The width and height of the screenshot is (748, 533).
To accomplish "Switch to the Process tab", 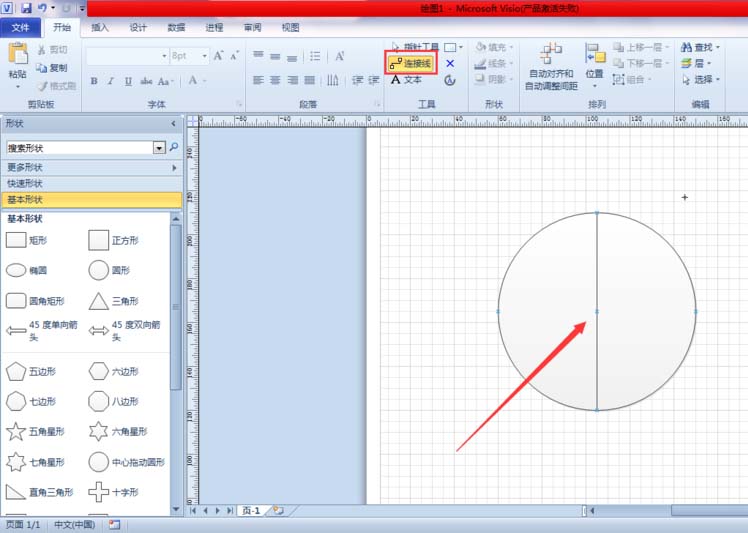I will [x=214, y=27].
